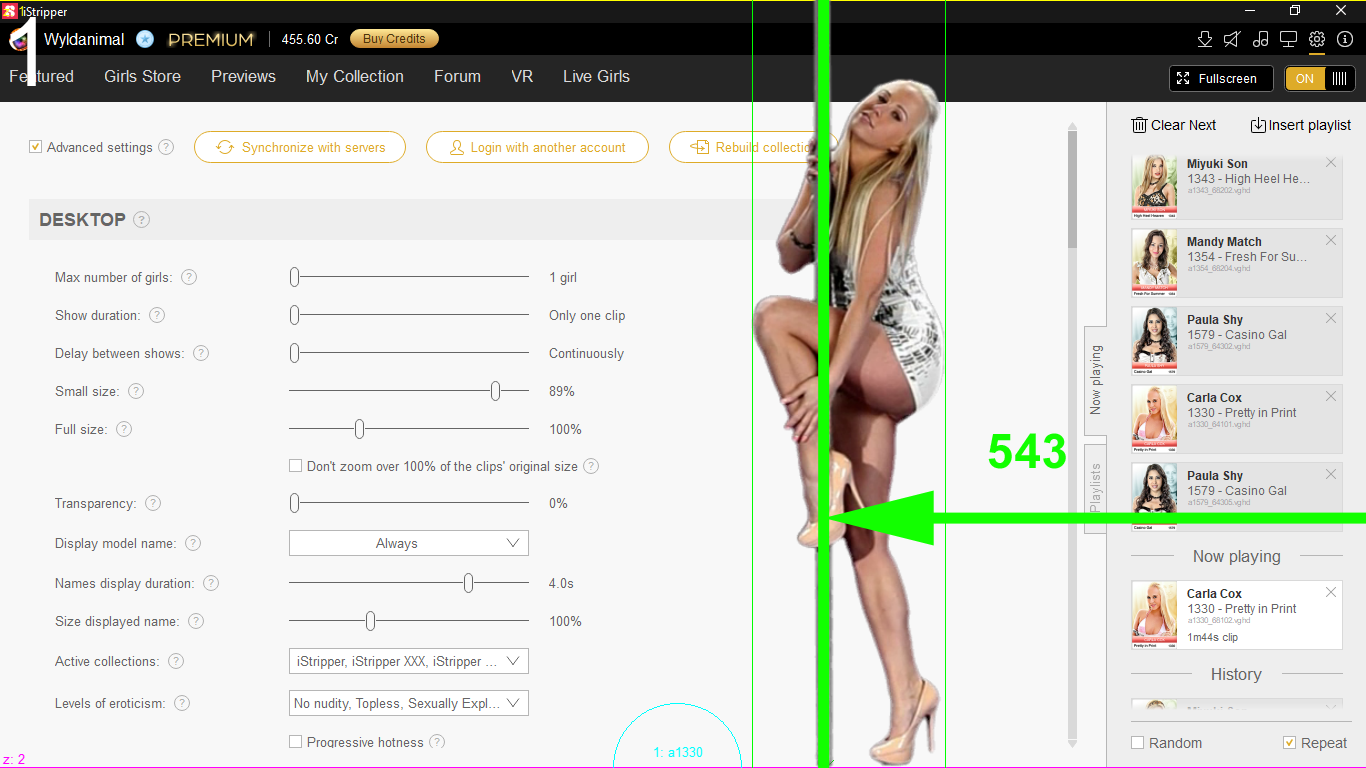Screen dimensions: 1366x768
Task: Click the Fullscreen button
Action: [x=1221, y=79]
